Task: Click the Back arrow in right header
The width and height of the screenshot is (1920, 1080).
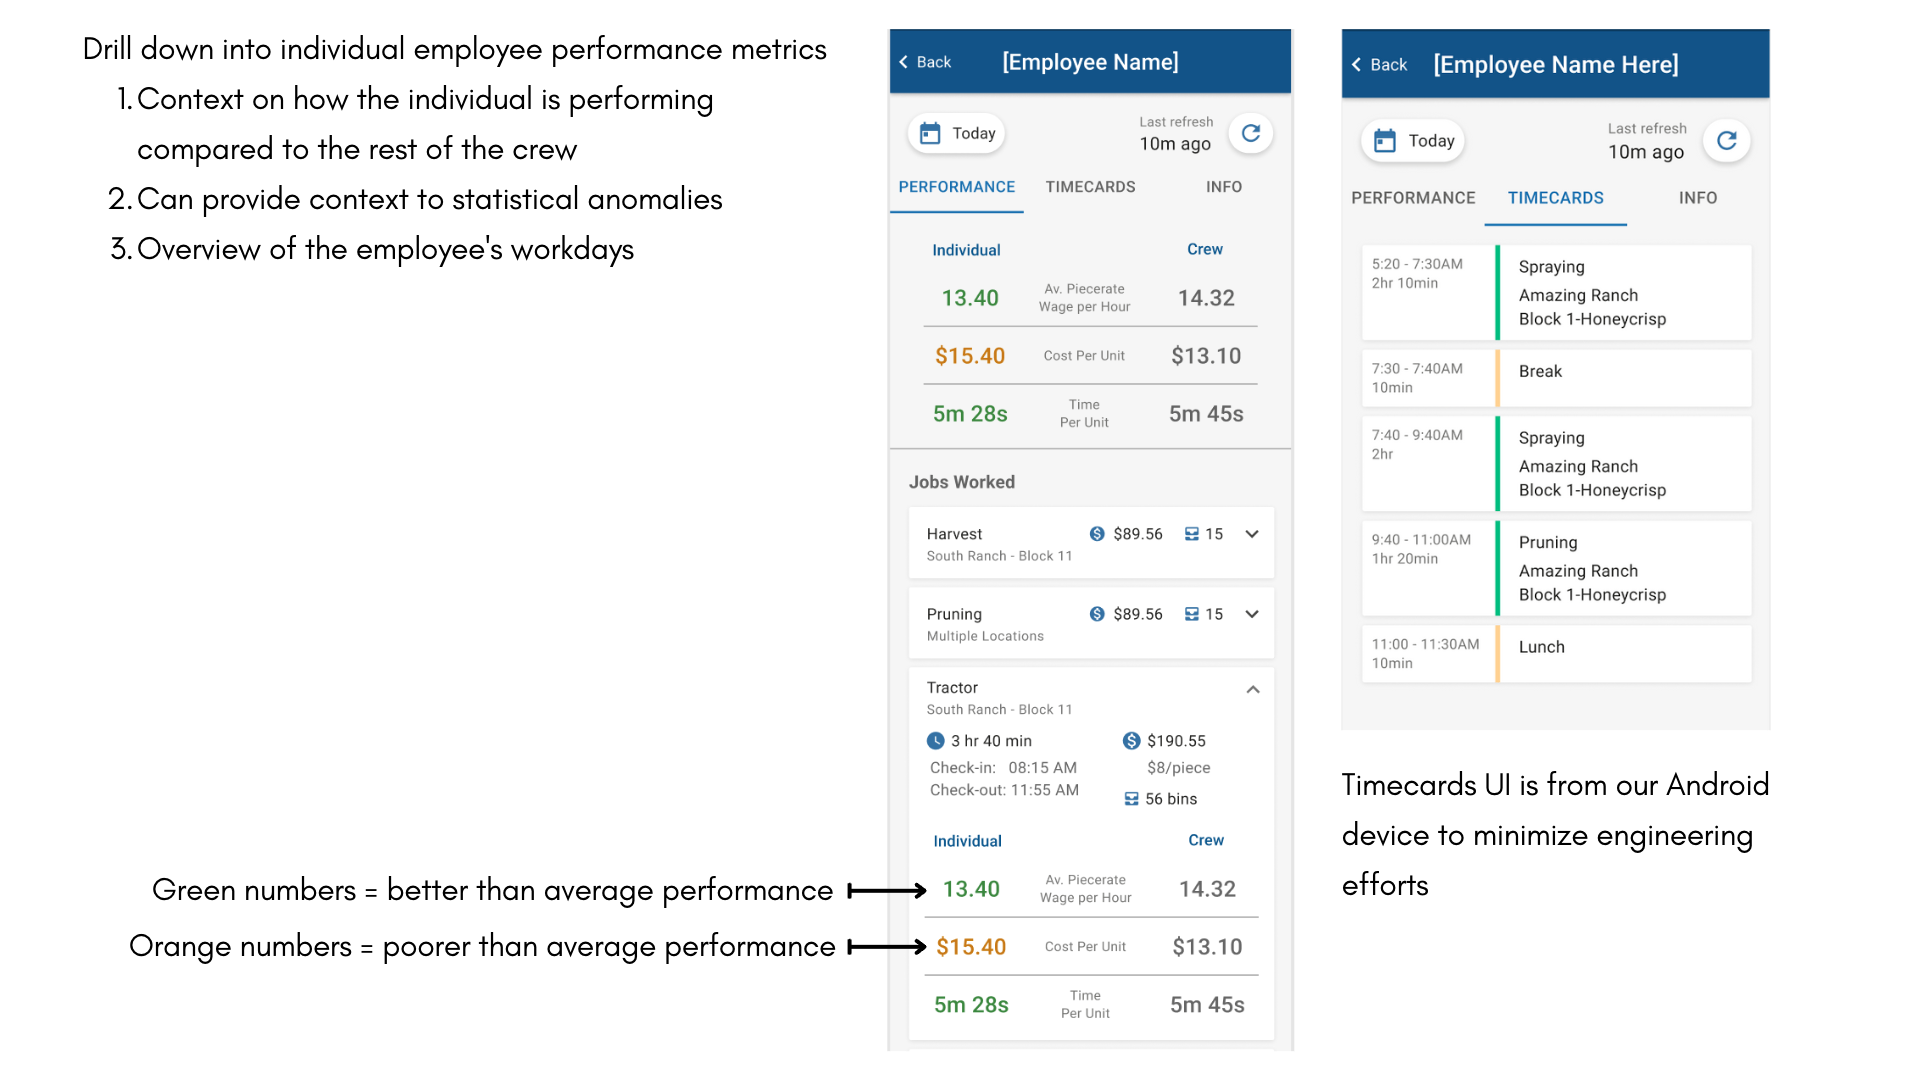Action: (x=1357, y=65)
